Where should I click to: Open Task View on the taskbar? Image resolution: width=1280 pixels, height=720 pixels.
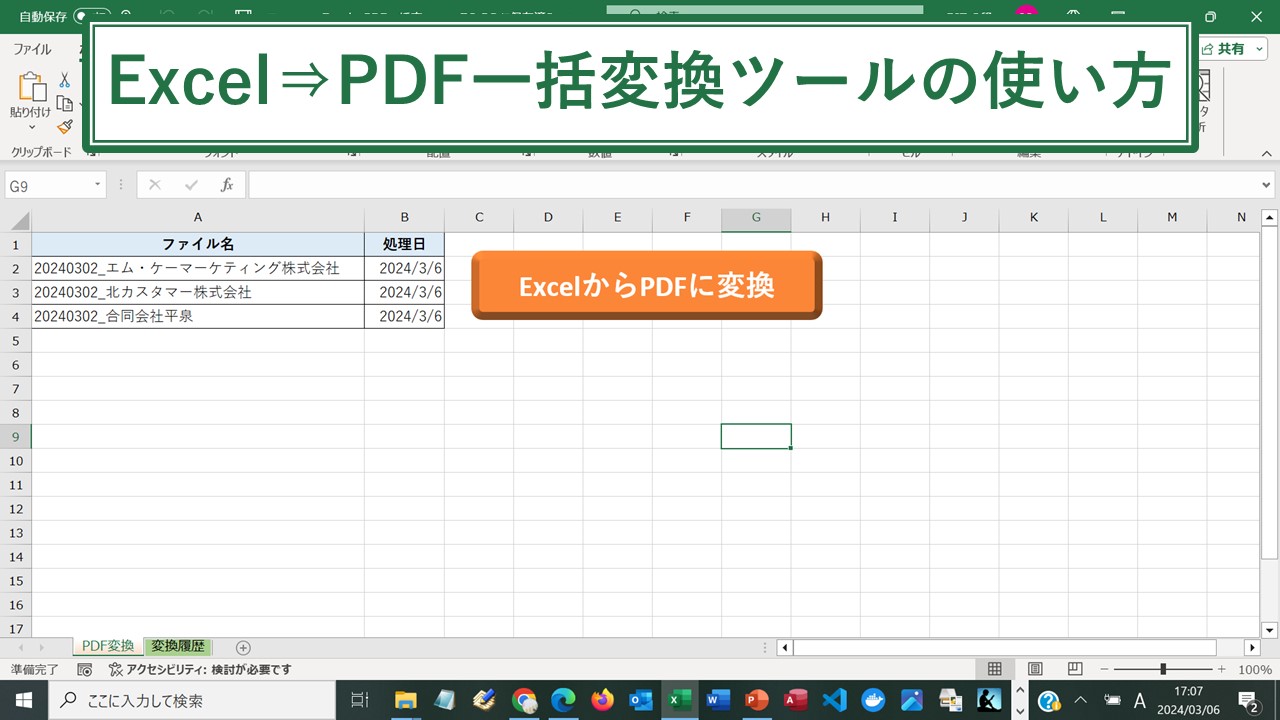click(361, 700)
